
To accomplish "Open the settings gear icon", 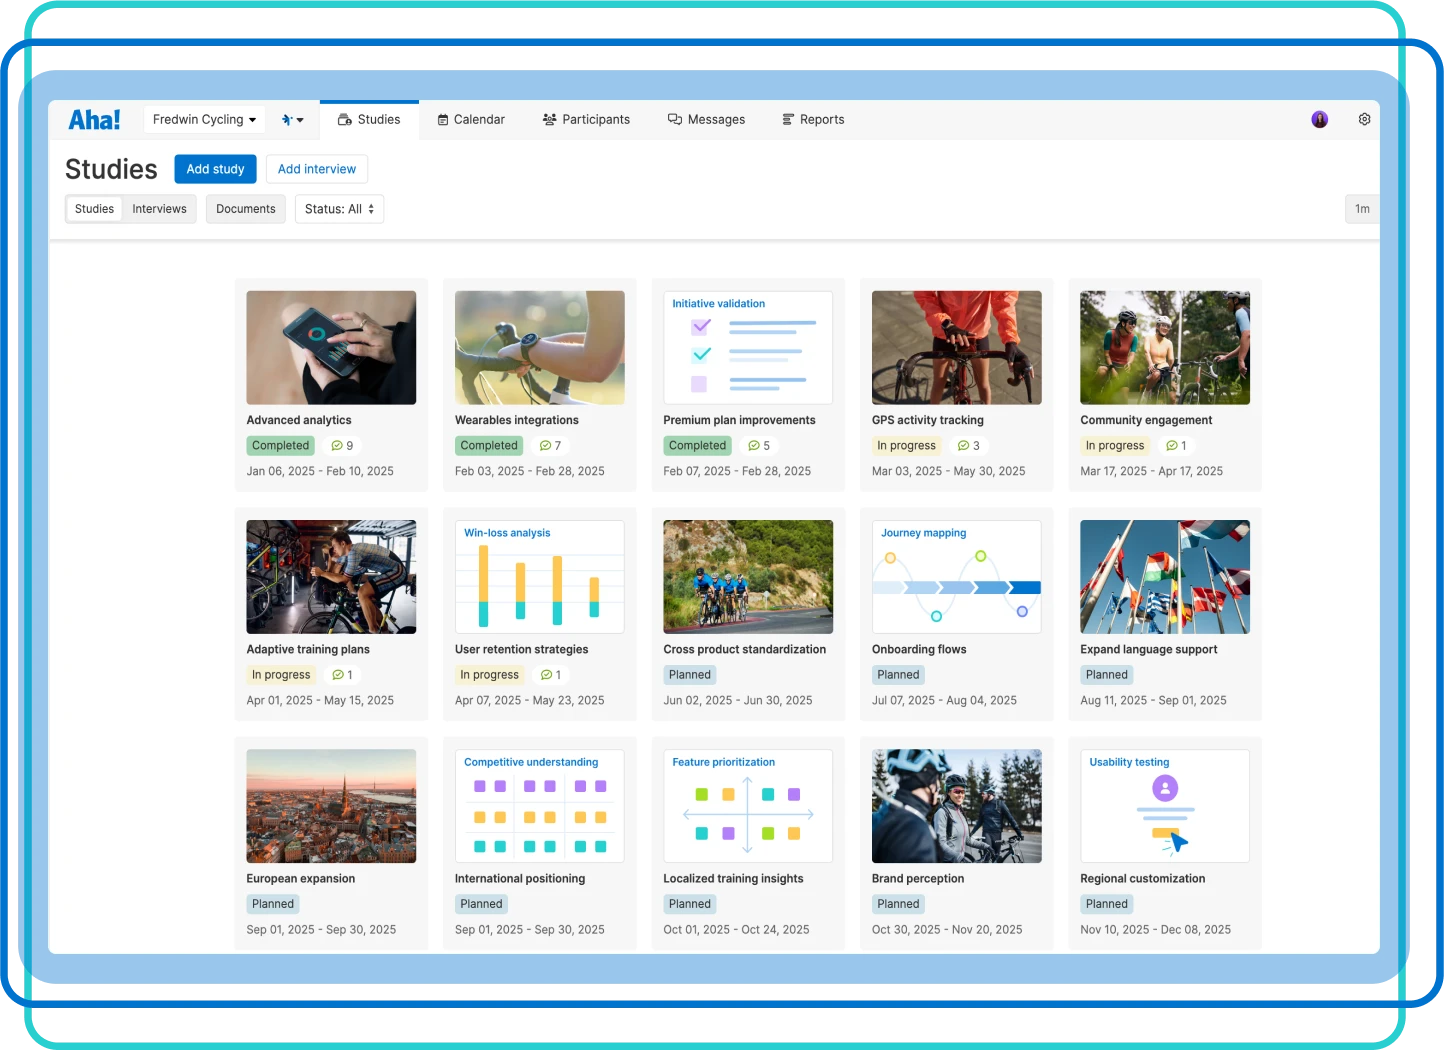I will 1364,119.
